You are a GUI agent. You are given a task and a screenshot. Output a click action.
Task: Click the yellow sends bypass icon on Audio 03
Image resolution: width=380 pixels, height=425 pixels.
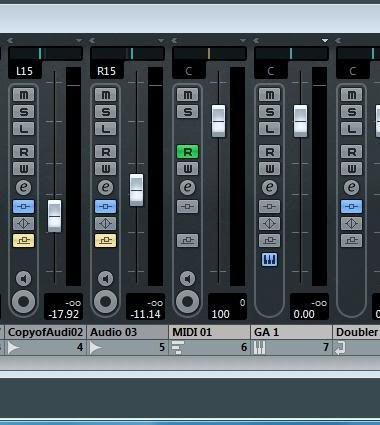coord(106,240)
